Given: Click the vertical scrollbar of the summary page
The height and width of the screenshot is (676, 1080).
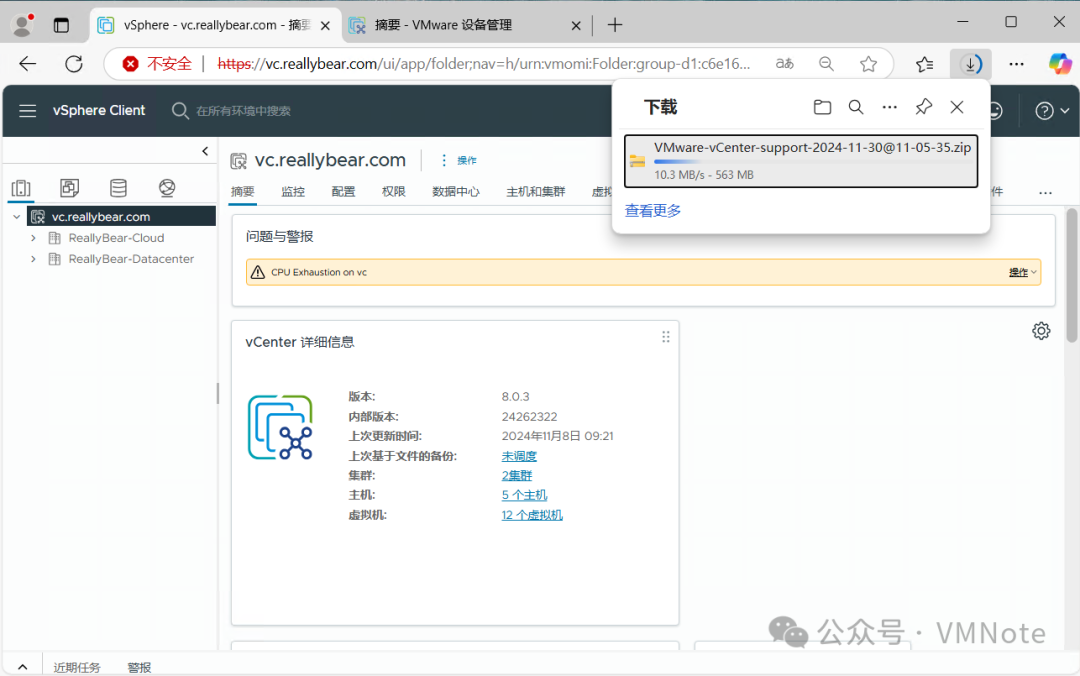Looking at the screenshot, I should [1071, 276].
